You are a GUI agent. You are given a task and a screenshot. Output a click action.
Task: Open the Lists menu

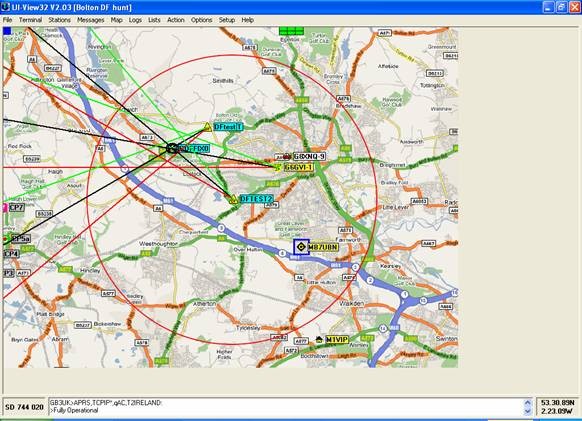tap(154, 20)
